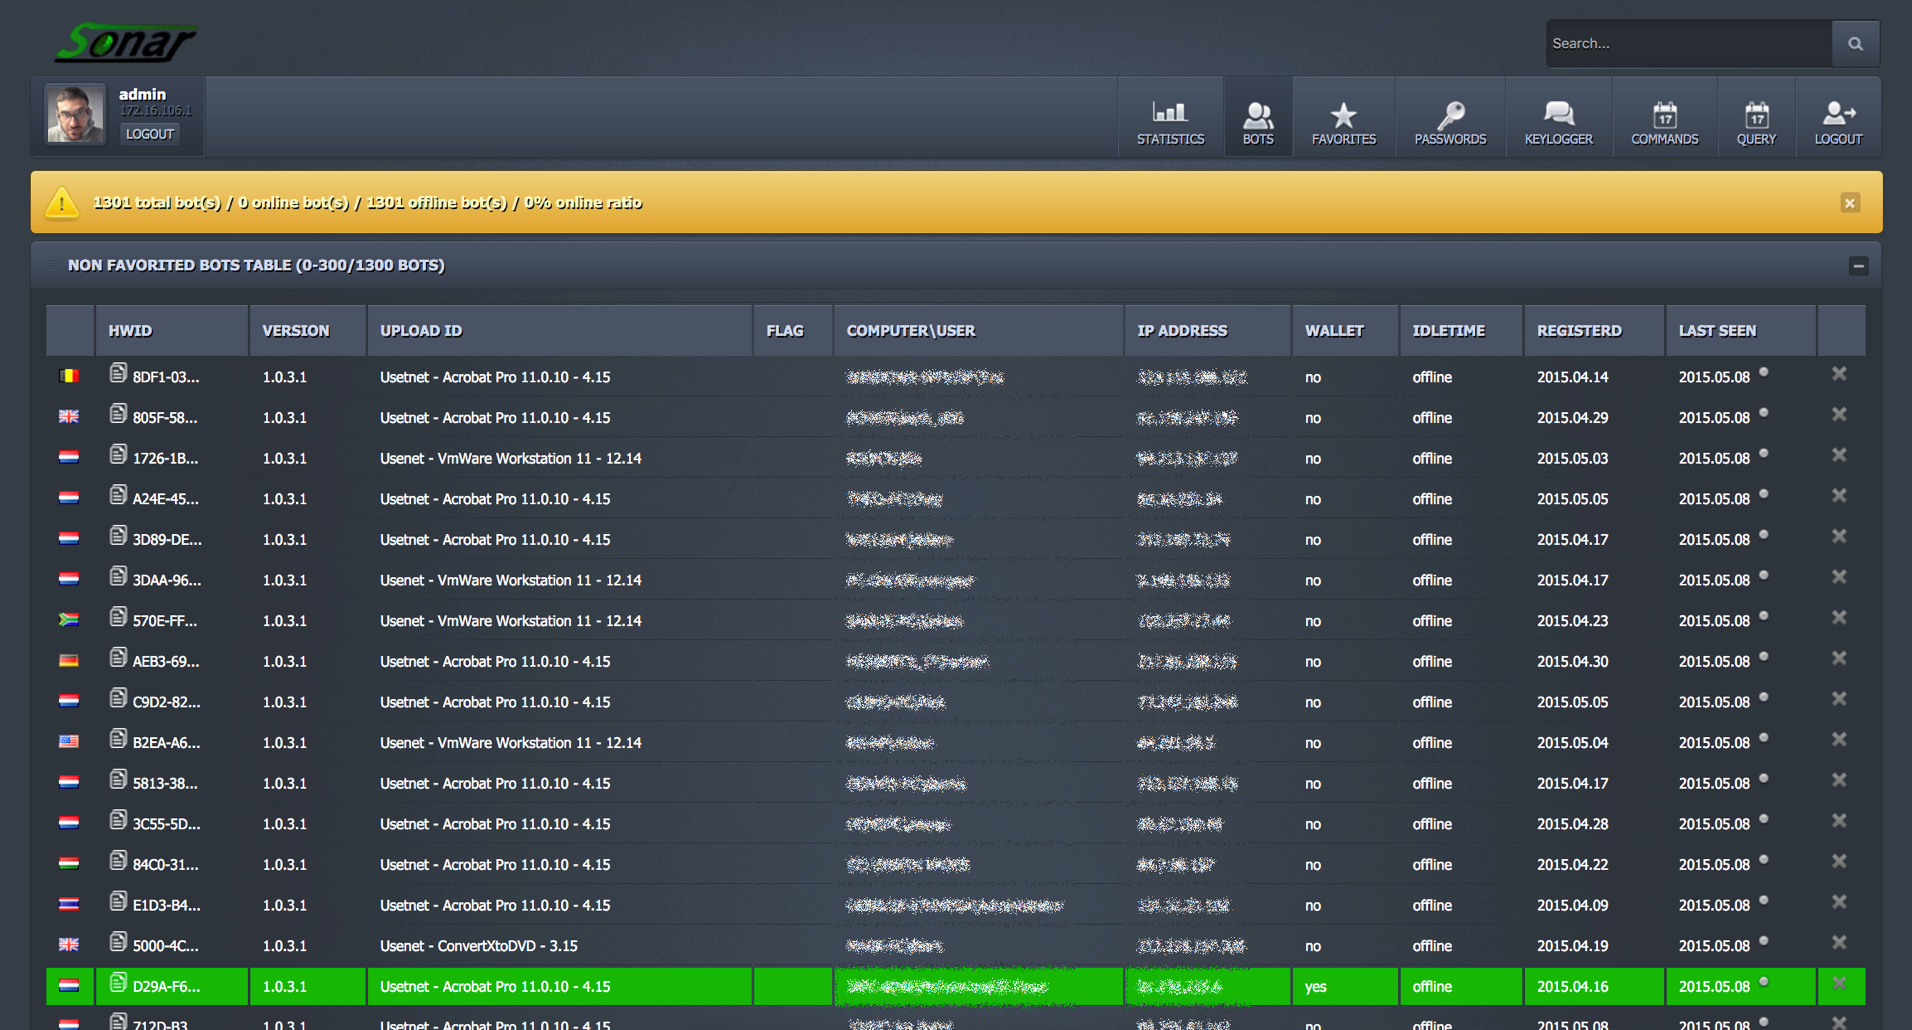
Task: Click the admin profile avatar
Action: [x=76, y=114]
